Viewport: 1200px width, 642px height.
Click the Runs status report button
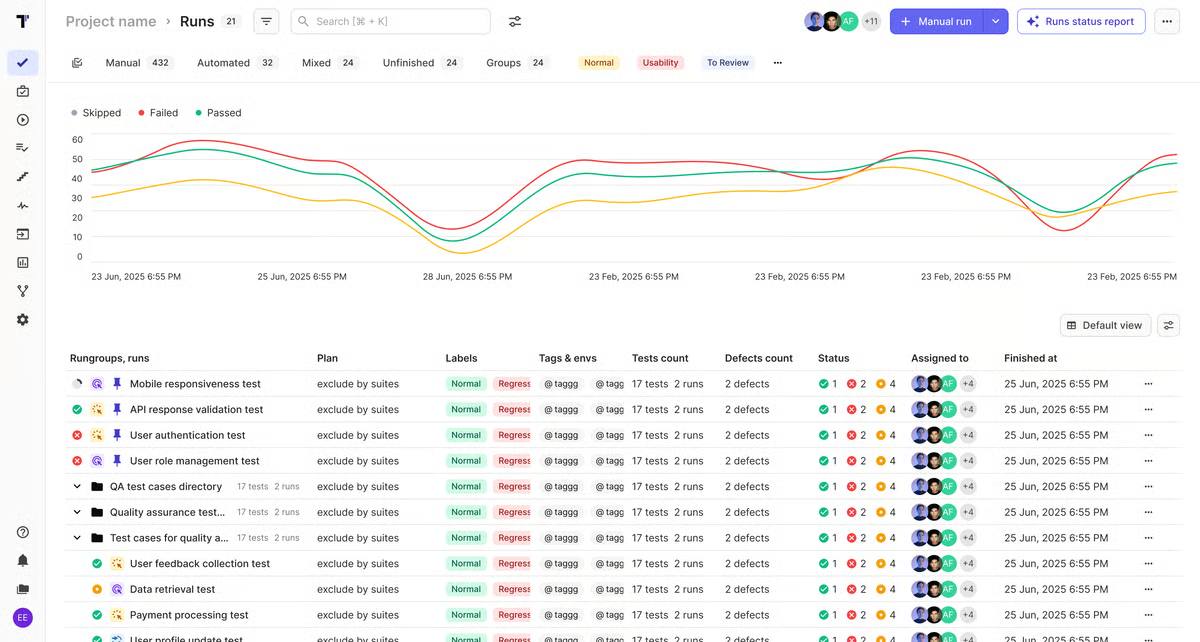tap(1081, 20)
